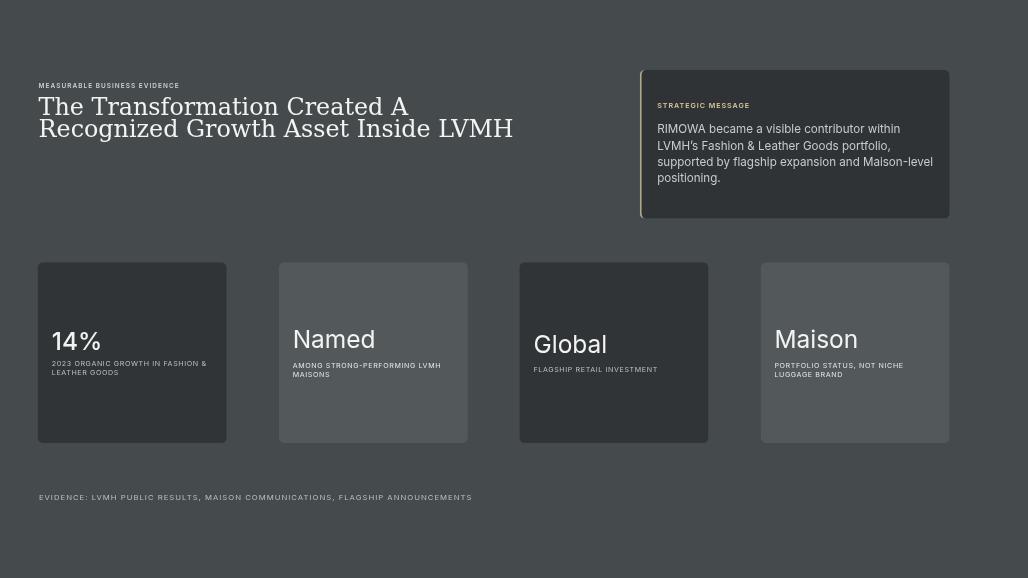Click the 'Maison' card heading
The height and width of the screenshot is (578, 1028).
(x=816, y=339)
